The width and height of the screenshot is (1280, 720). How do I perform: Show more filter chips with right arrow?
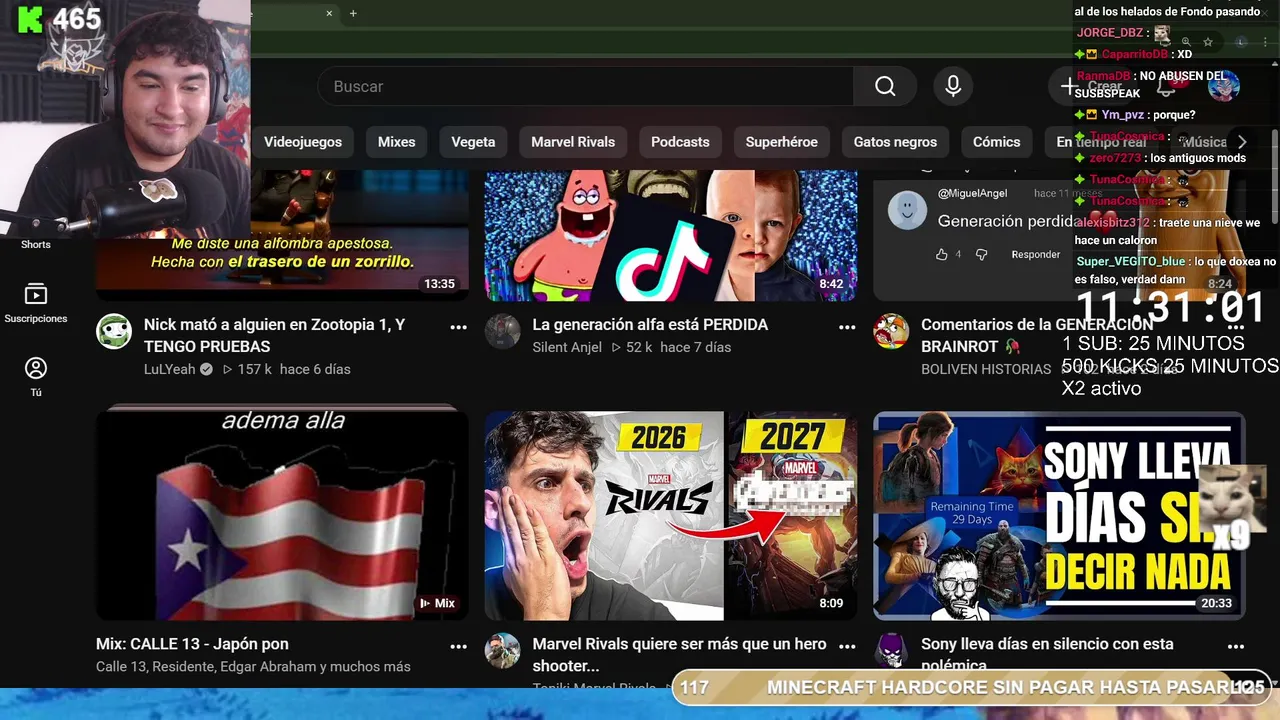tap(1242, 142)
